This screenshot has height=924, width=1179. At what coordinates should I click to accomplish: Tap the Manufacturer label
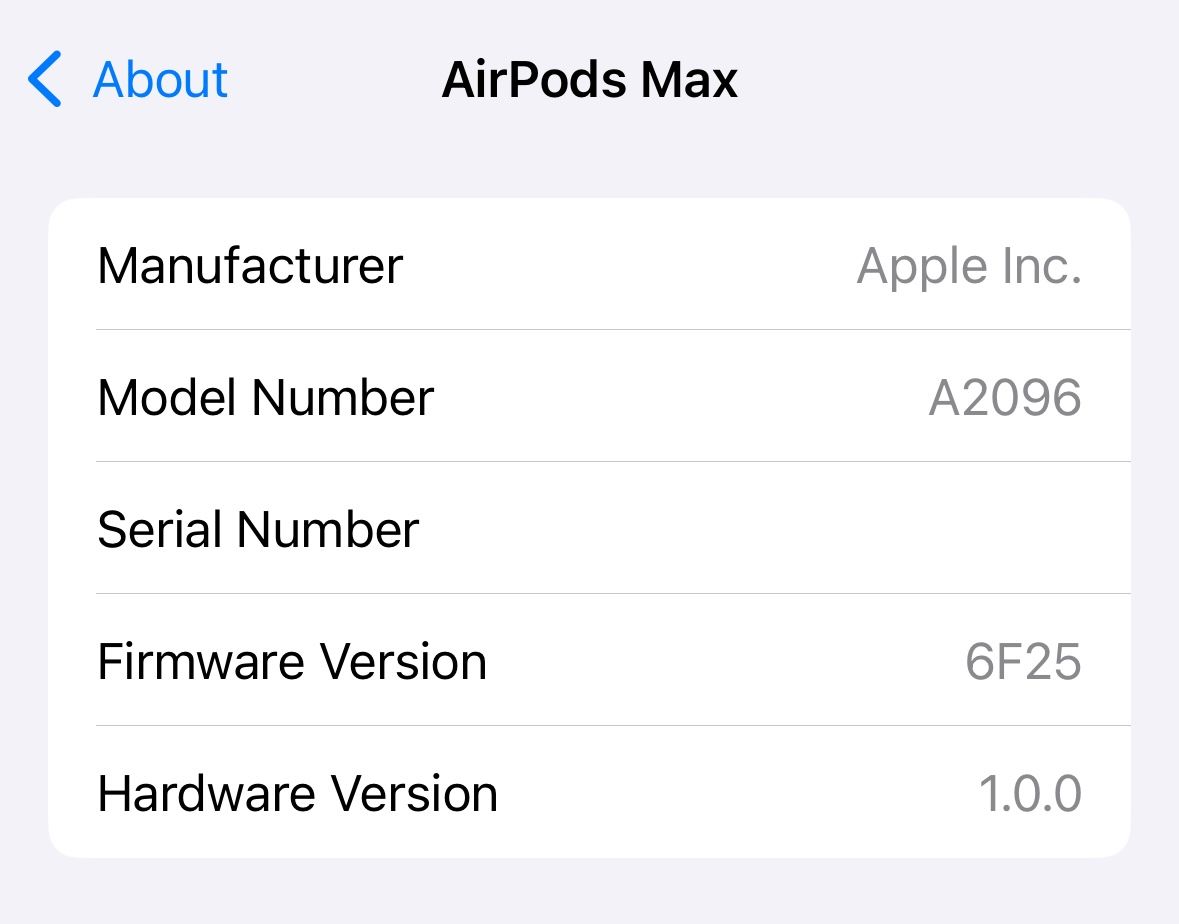tap(250, 266)
